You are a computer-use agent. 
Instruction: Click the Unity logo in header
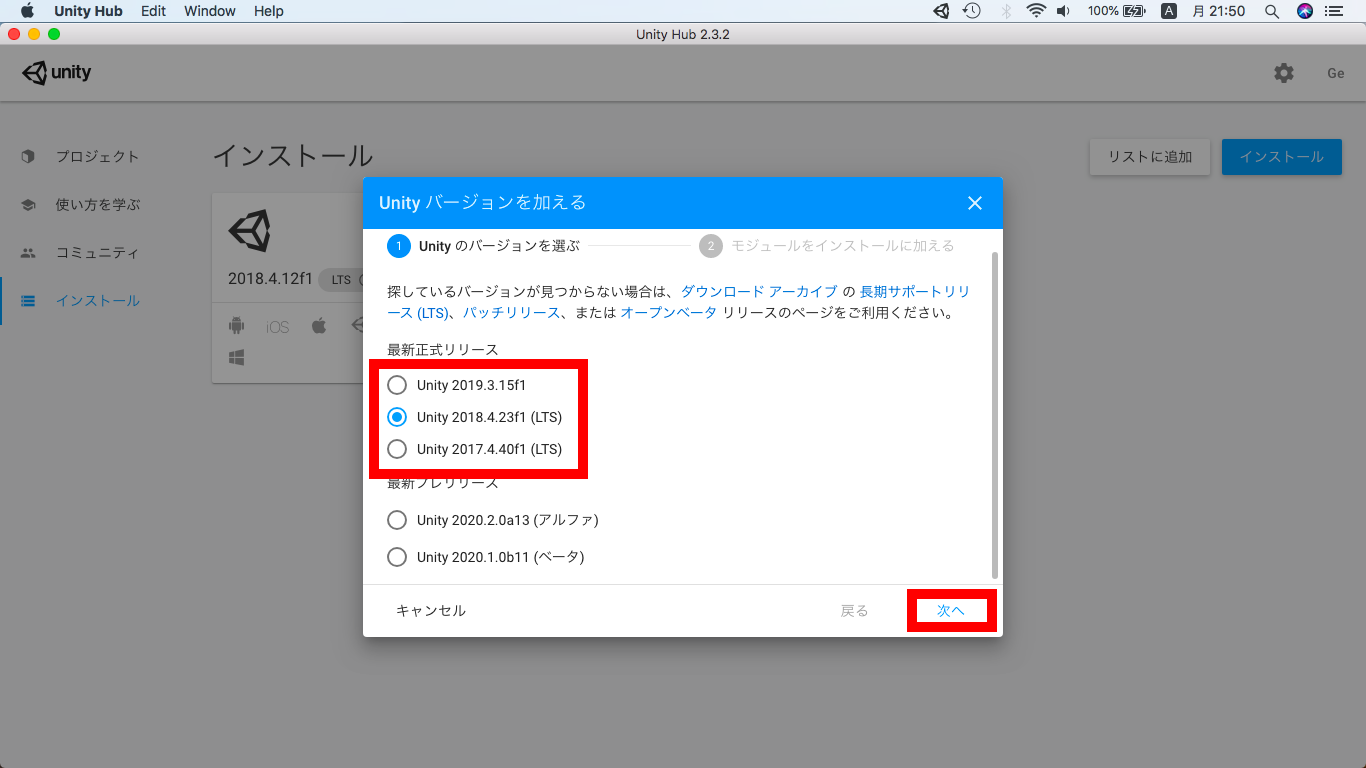(57, 73)
